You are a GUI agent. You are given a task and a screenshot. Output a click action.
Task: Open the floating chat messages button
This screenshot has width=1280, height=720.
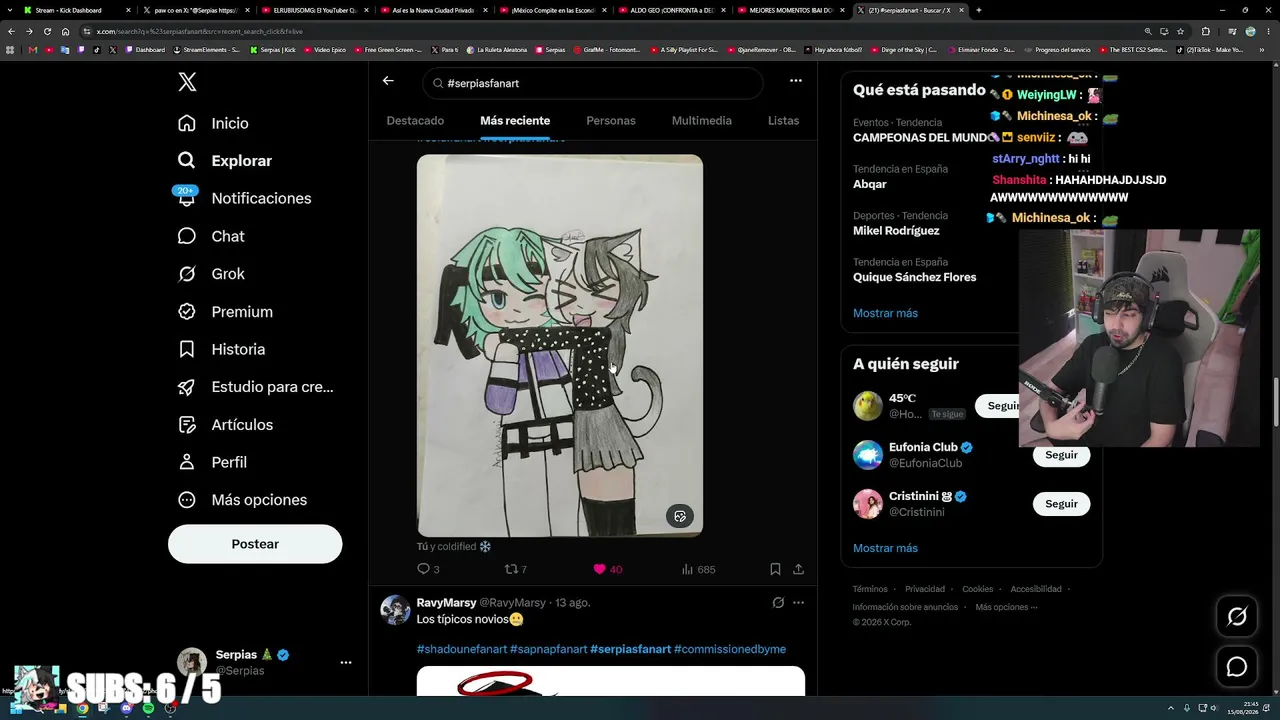(1237, 667)
